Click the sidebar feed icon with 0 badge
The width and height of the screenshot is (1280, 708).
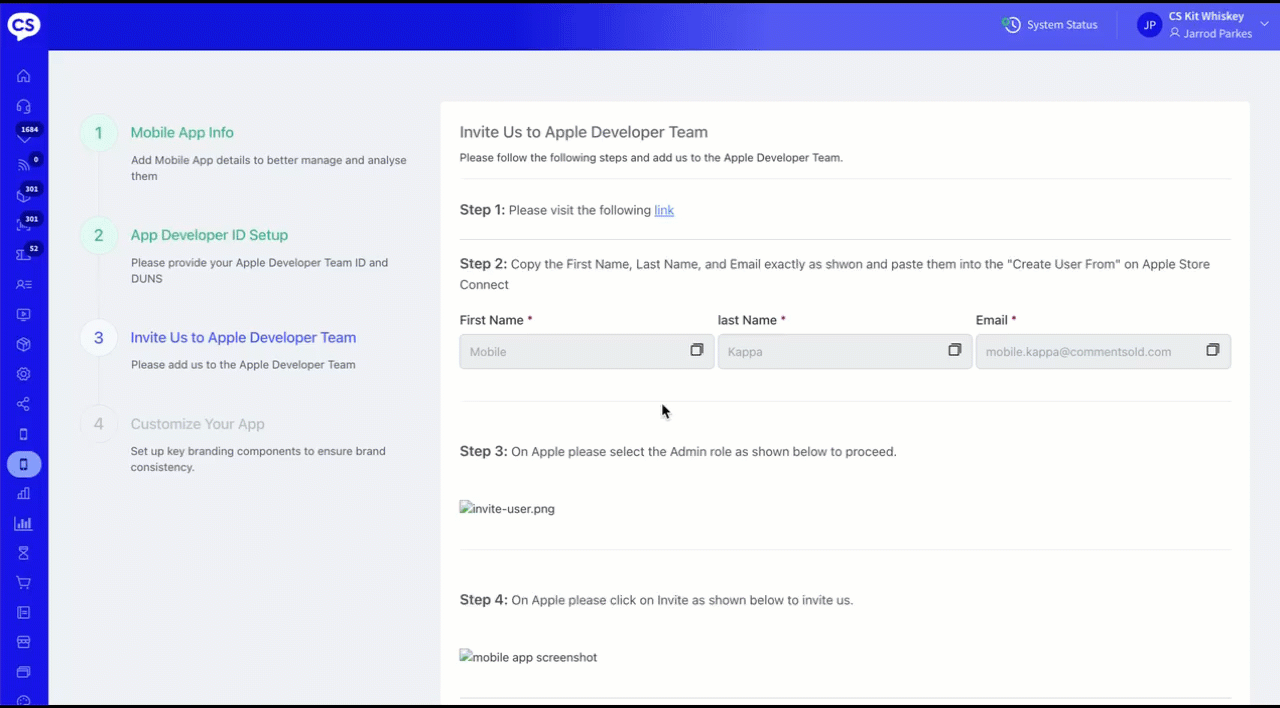[24, 165]
